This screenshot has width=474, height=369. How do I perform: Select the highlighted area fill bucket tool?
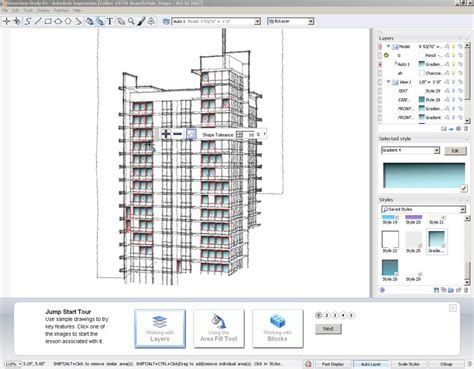click(99, 21)
